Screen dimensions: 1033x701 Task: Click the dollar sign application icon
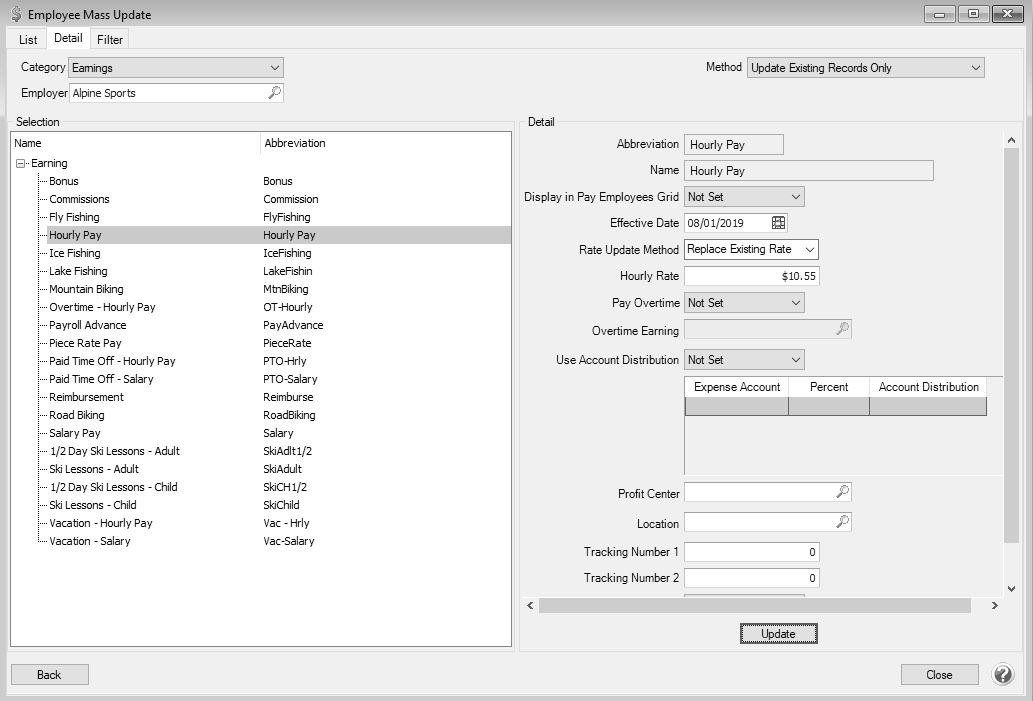coord(16,14)
